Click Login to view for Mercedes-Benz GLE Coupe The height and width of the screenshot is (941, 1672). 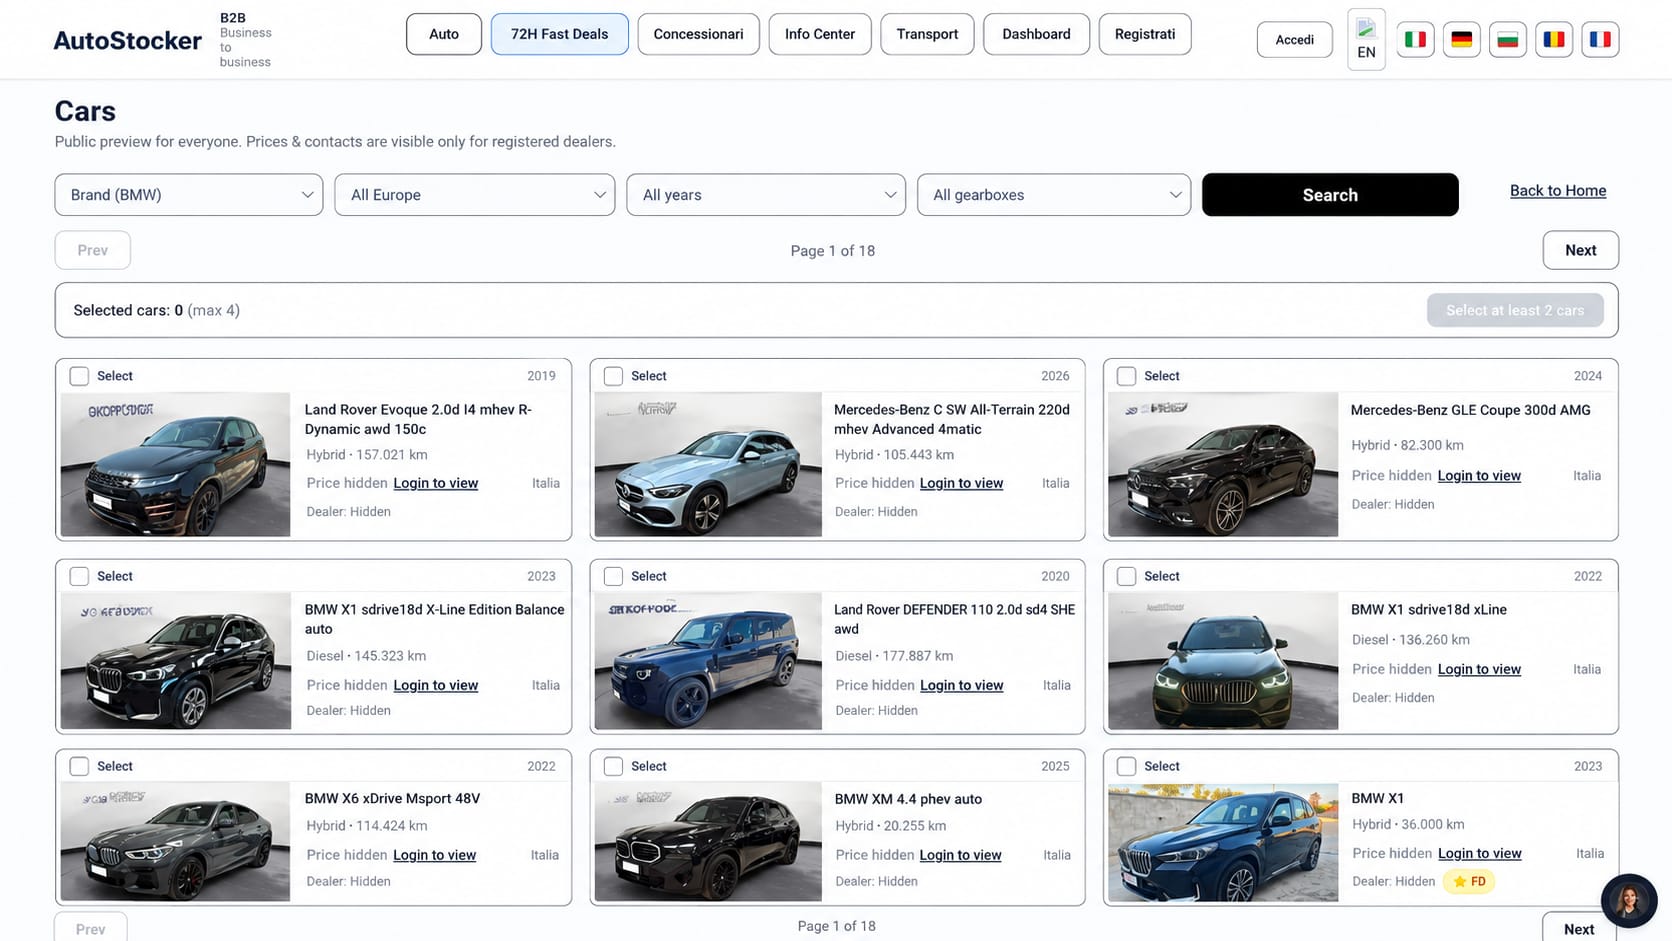(x=1479, y=476)
